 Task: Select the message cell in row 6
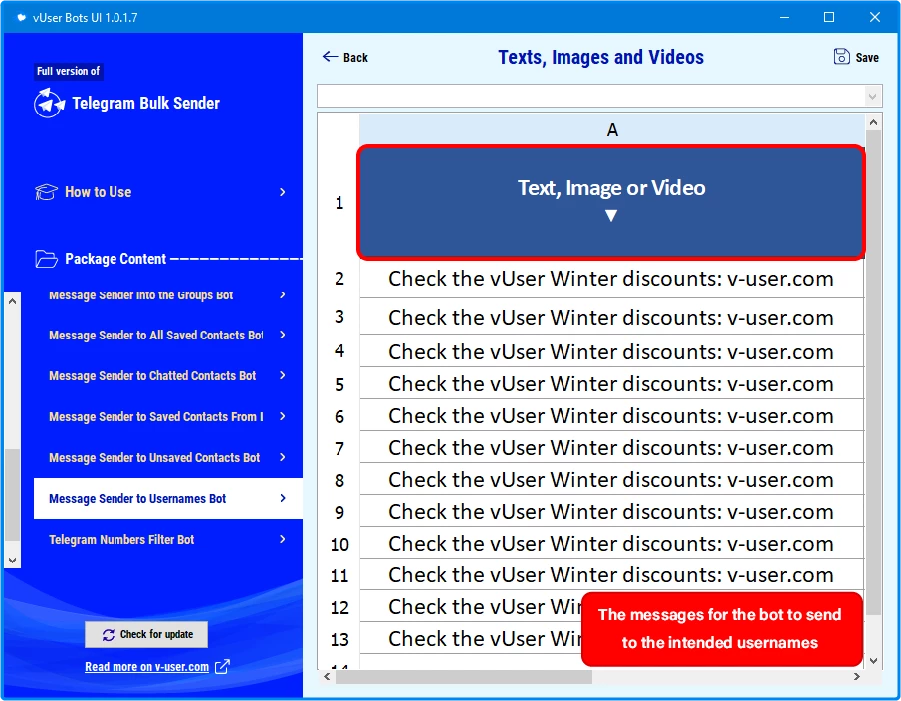click(612, 415)
